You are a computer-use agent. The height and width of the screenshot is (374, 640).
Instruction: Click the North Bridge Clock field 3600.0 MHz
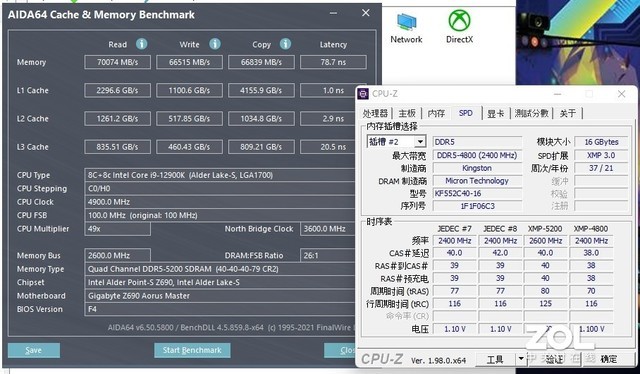click(x=328, y=229)
